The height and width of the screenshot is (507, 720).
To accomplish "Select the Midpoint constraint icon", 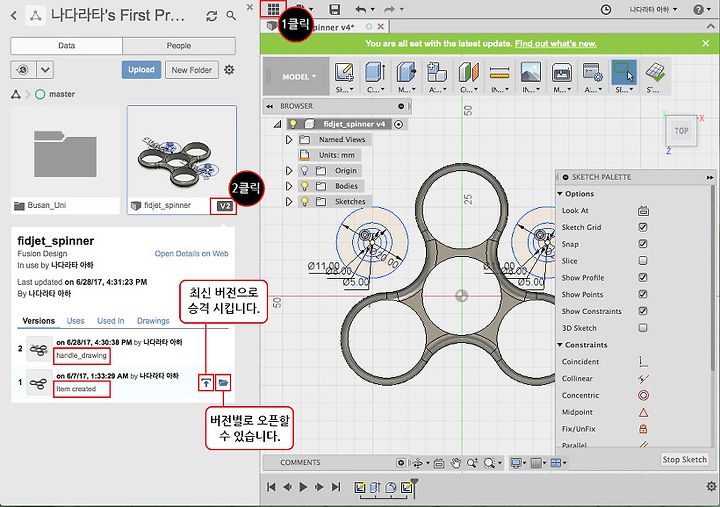I will [x=643, y=412].
